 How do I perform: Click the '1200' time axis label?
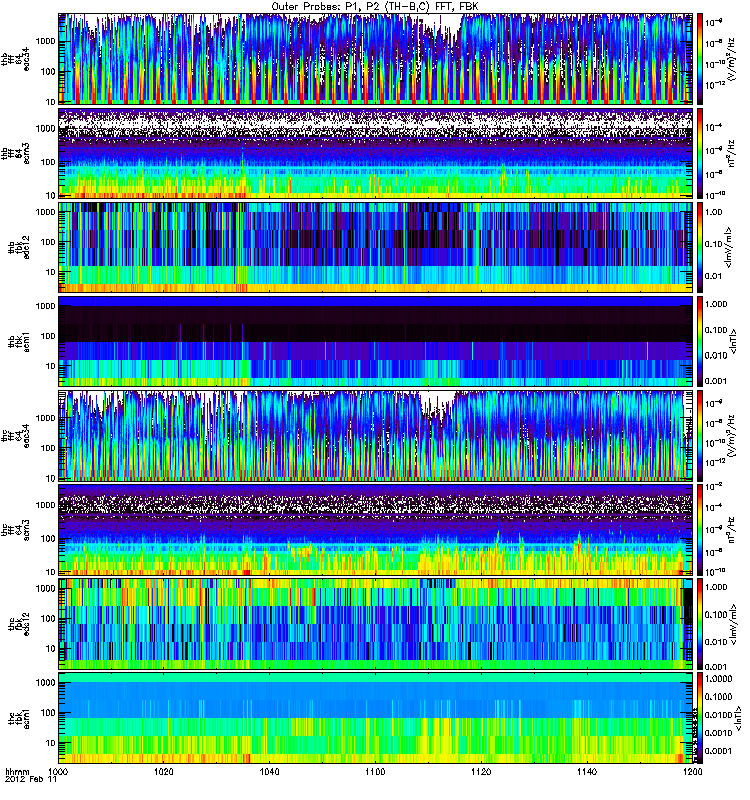(x=692, y=772)
